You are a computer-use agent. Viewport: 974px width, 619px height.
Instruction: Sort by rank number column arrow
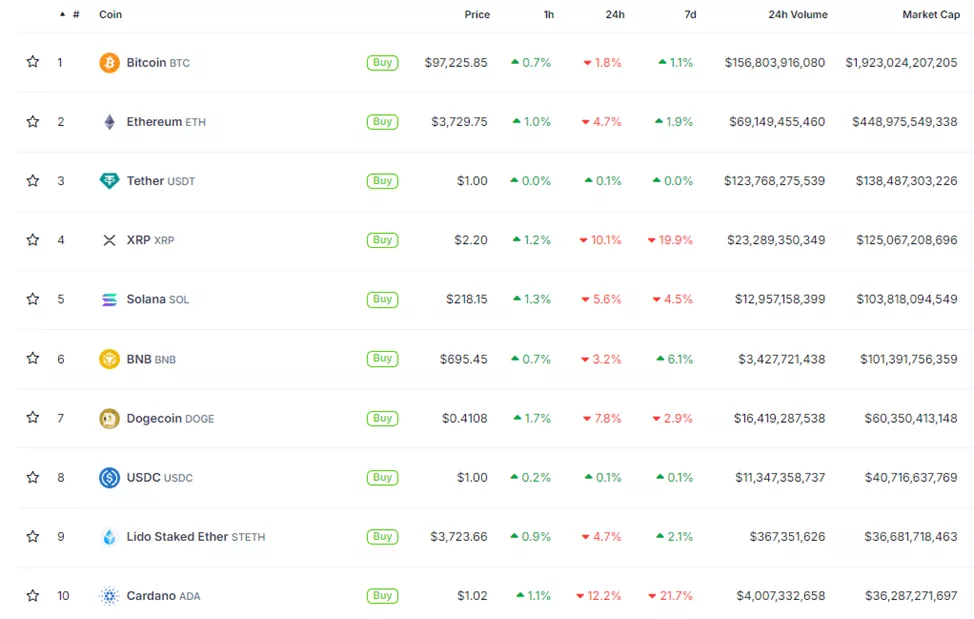(63, 15)
